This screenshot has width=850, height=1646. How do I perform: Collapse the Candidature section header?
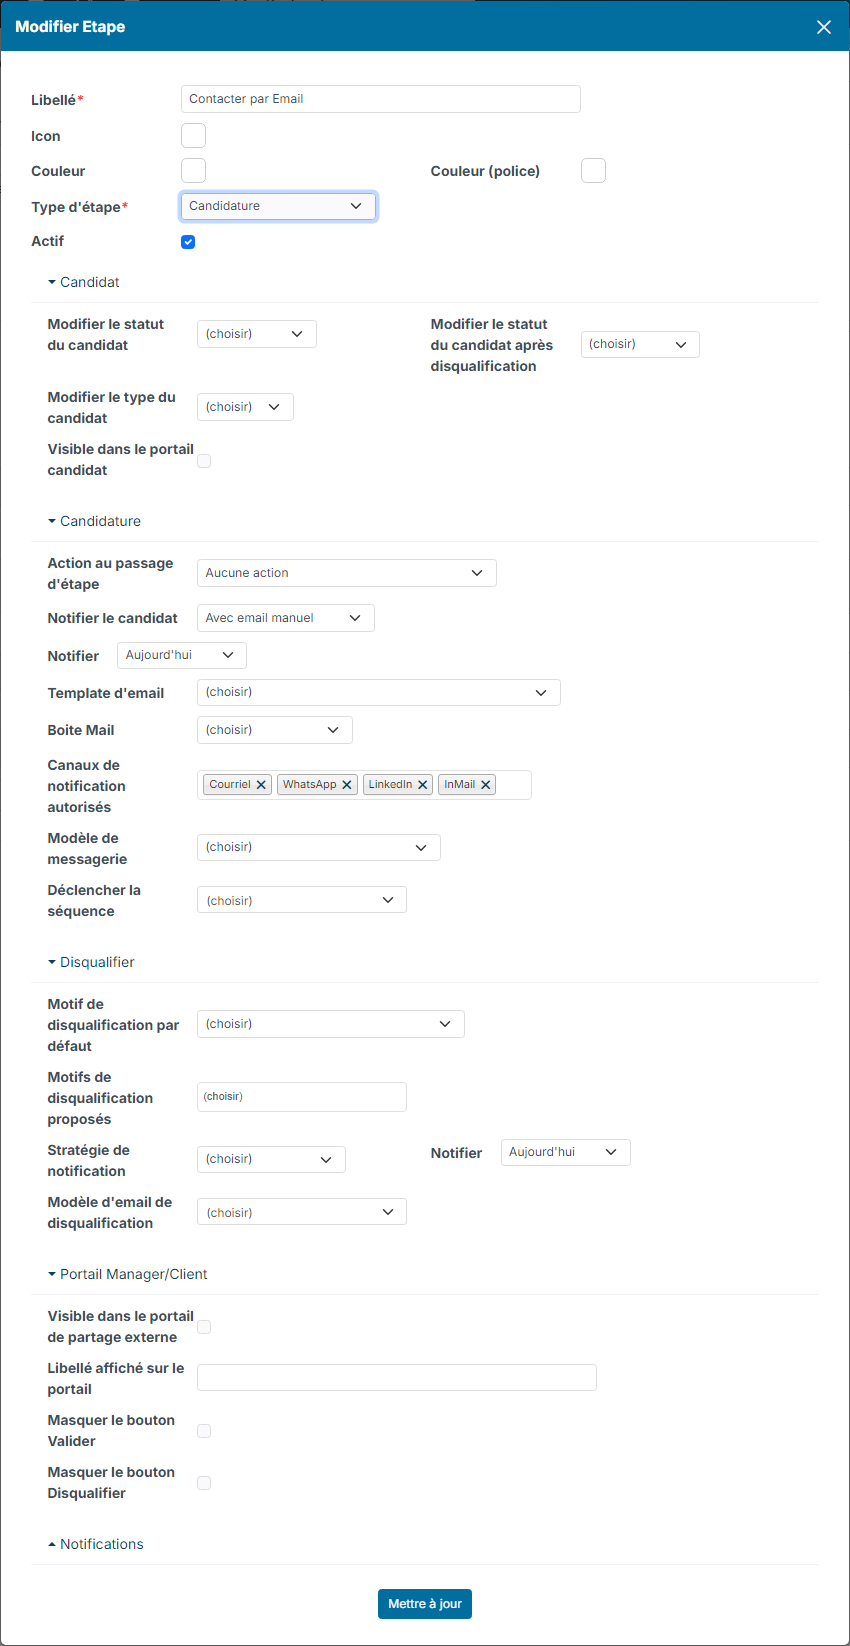tap(95, 521)
